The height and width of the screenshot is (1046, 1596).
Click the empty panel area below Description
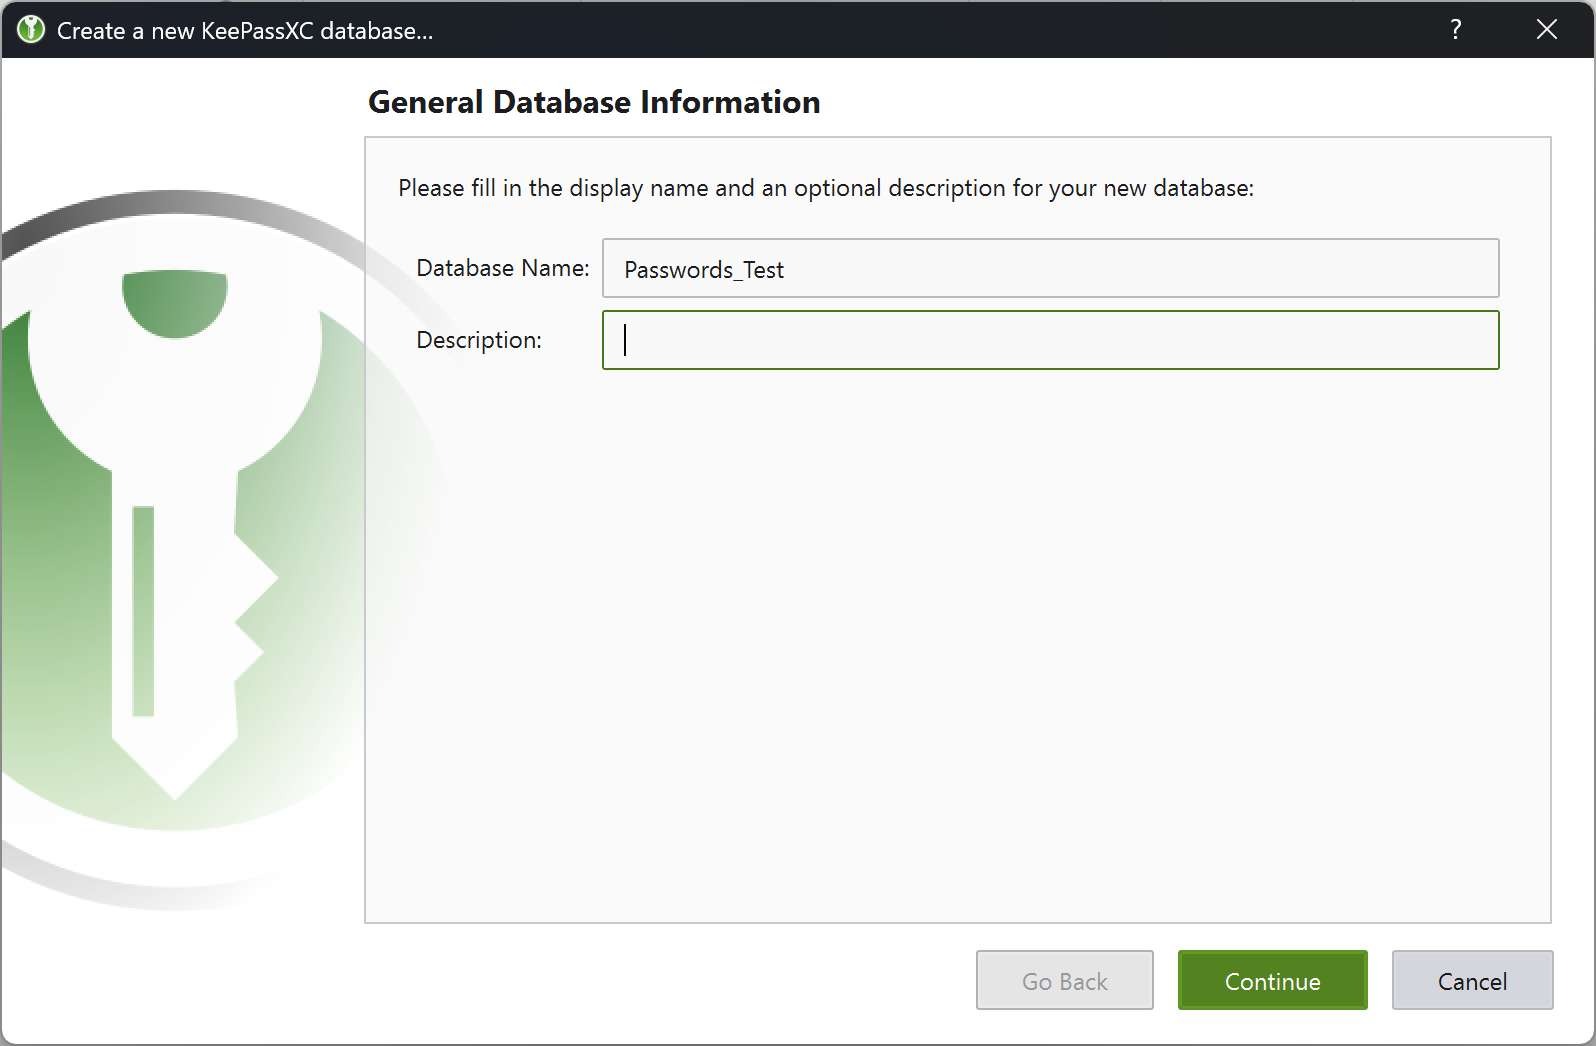957,640
